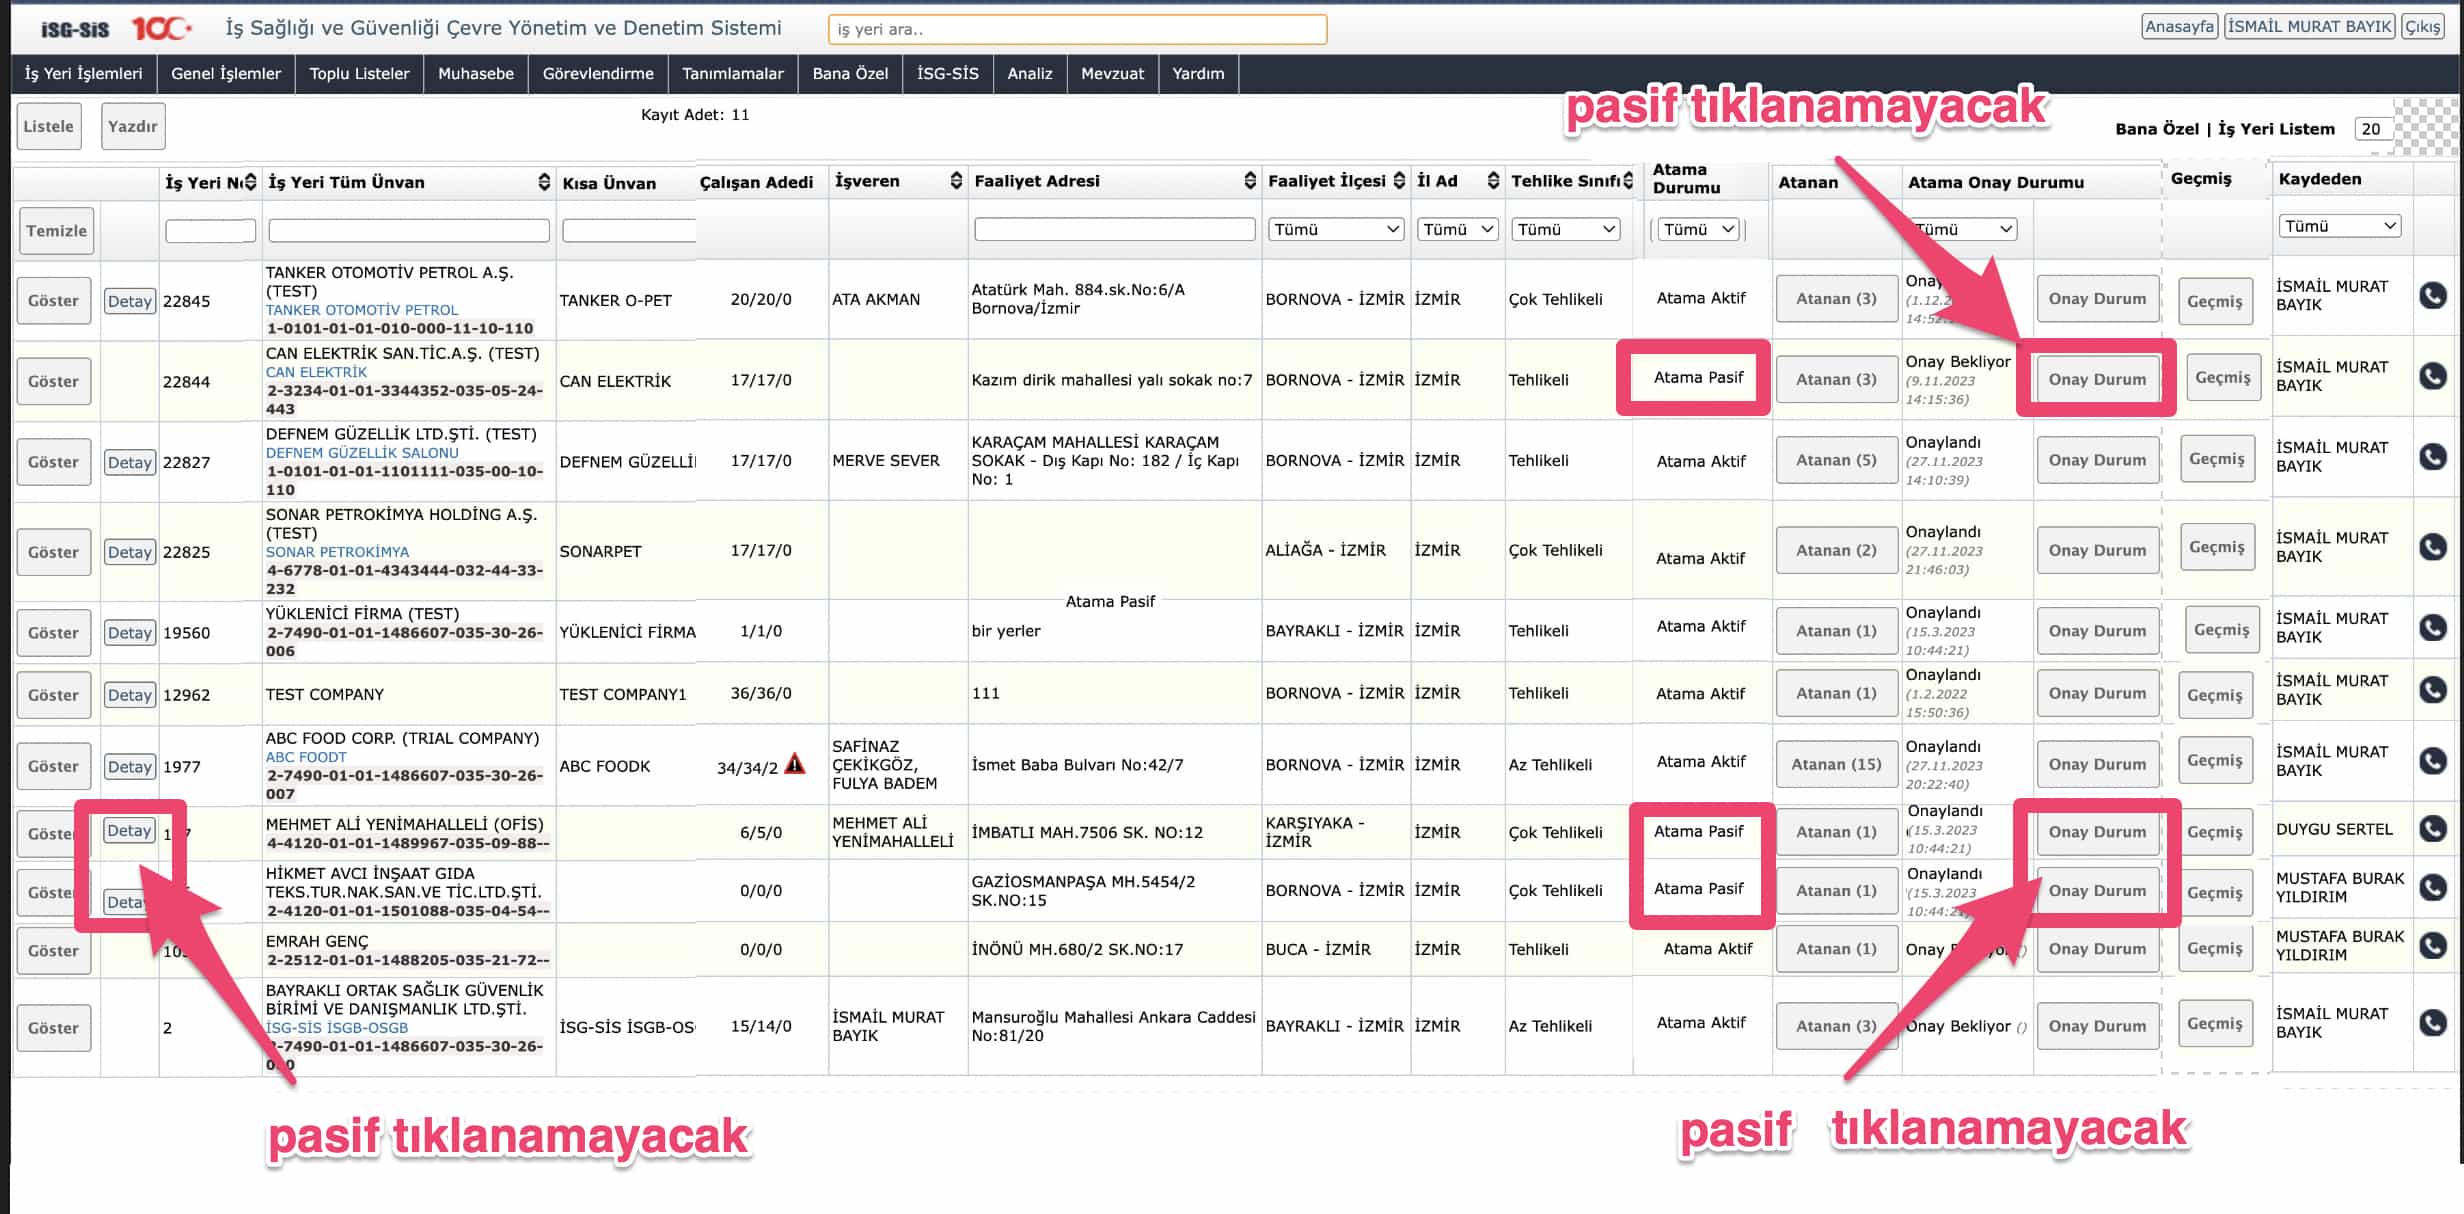Click Listele button
2464x1214 pixels.
tap(49, 127)
